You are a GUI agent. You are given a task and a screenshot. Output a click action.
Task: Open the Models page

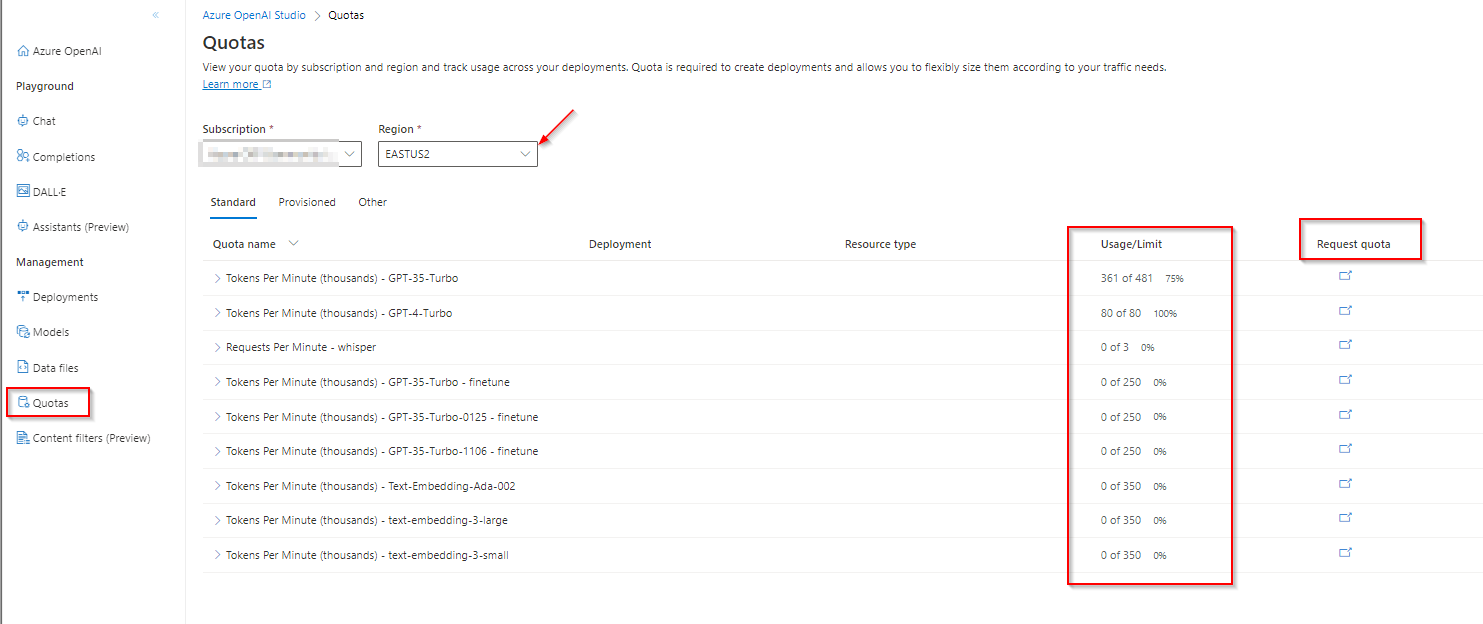pos(50,331)
